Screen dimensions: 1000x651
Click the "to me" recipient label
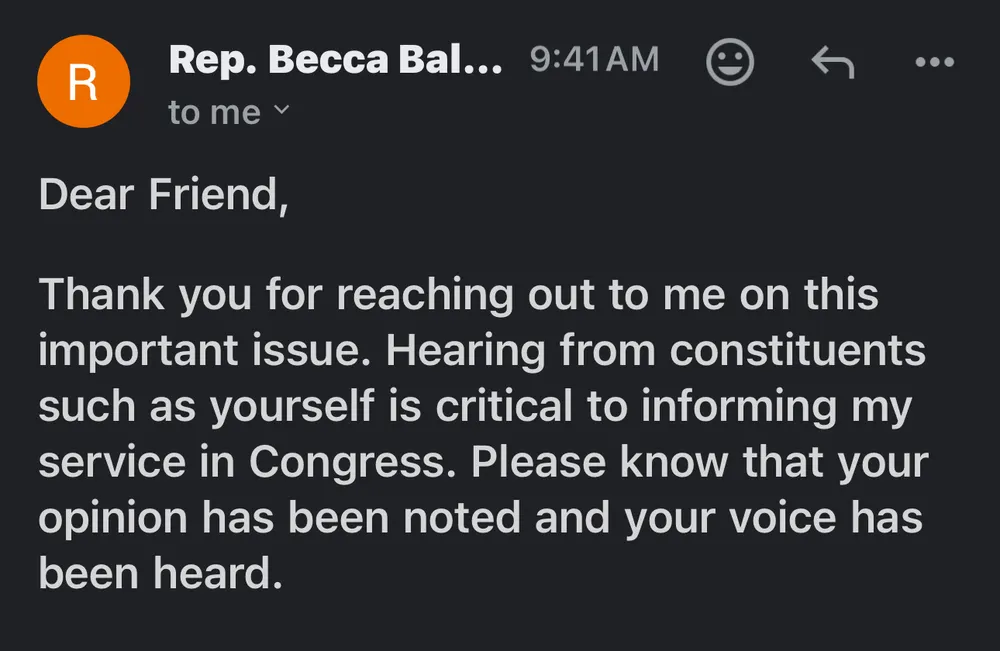point(214,113)
